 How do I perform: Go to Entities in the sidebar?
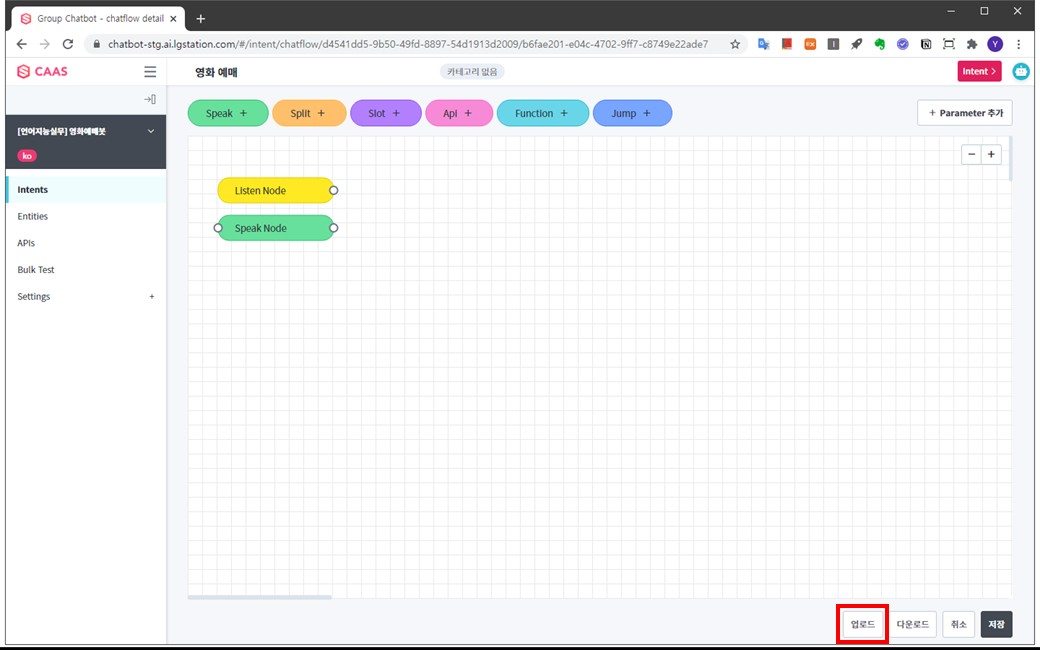[33, 216]
